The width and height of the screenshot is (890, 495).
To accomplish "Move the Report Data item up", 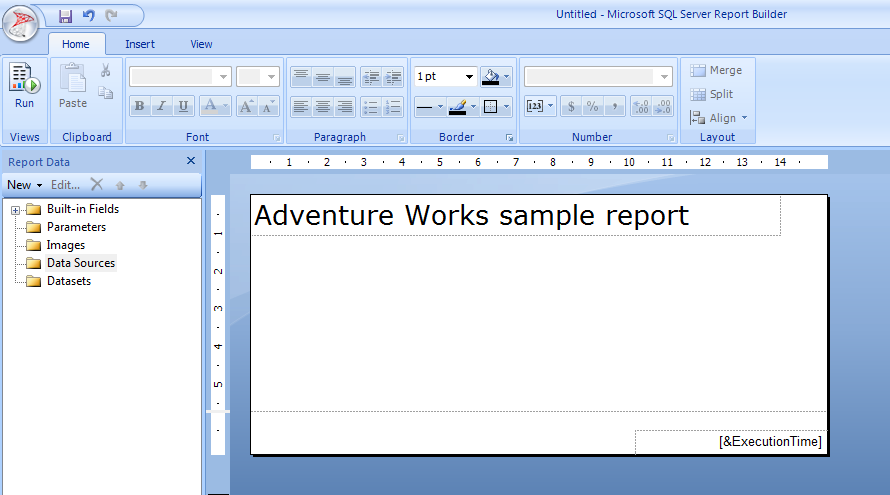I will click(x=120, y=185).
